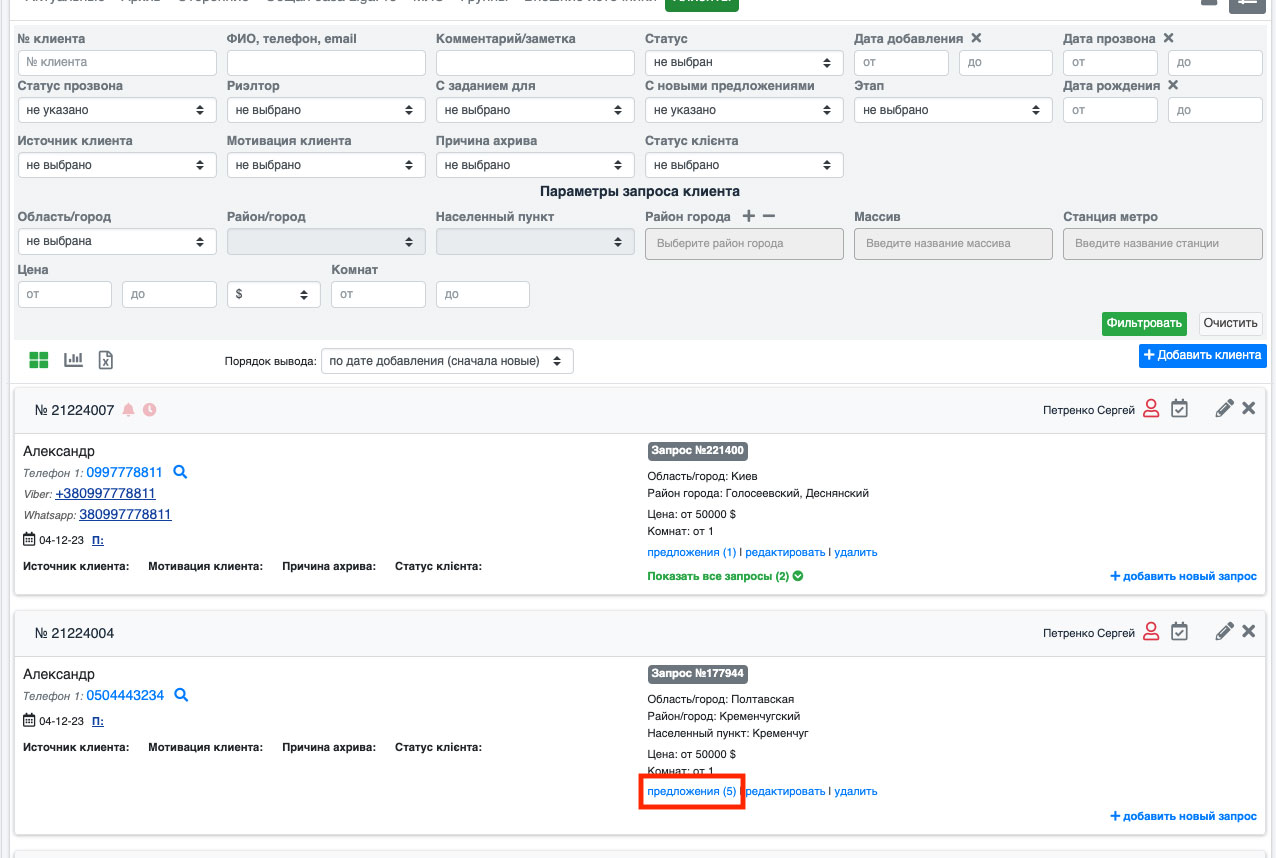The height and width of the screenshot is (858, 1276).
Task: Export the client list to Excel
Action: click(x=105, y=360)
